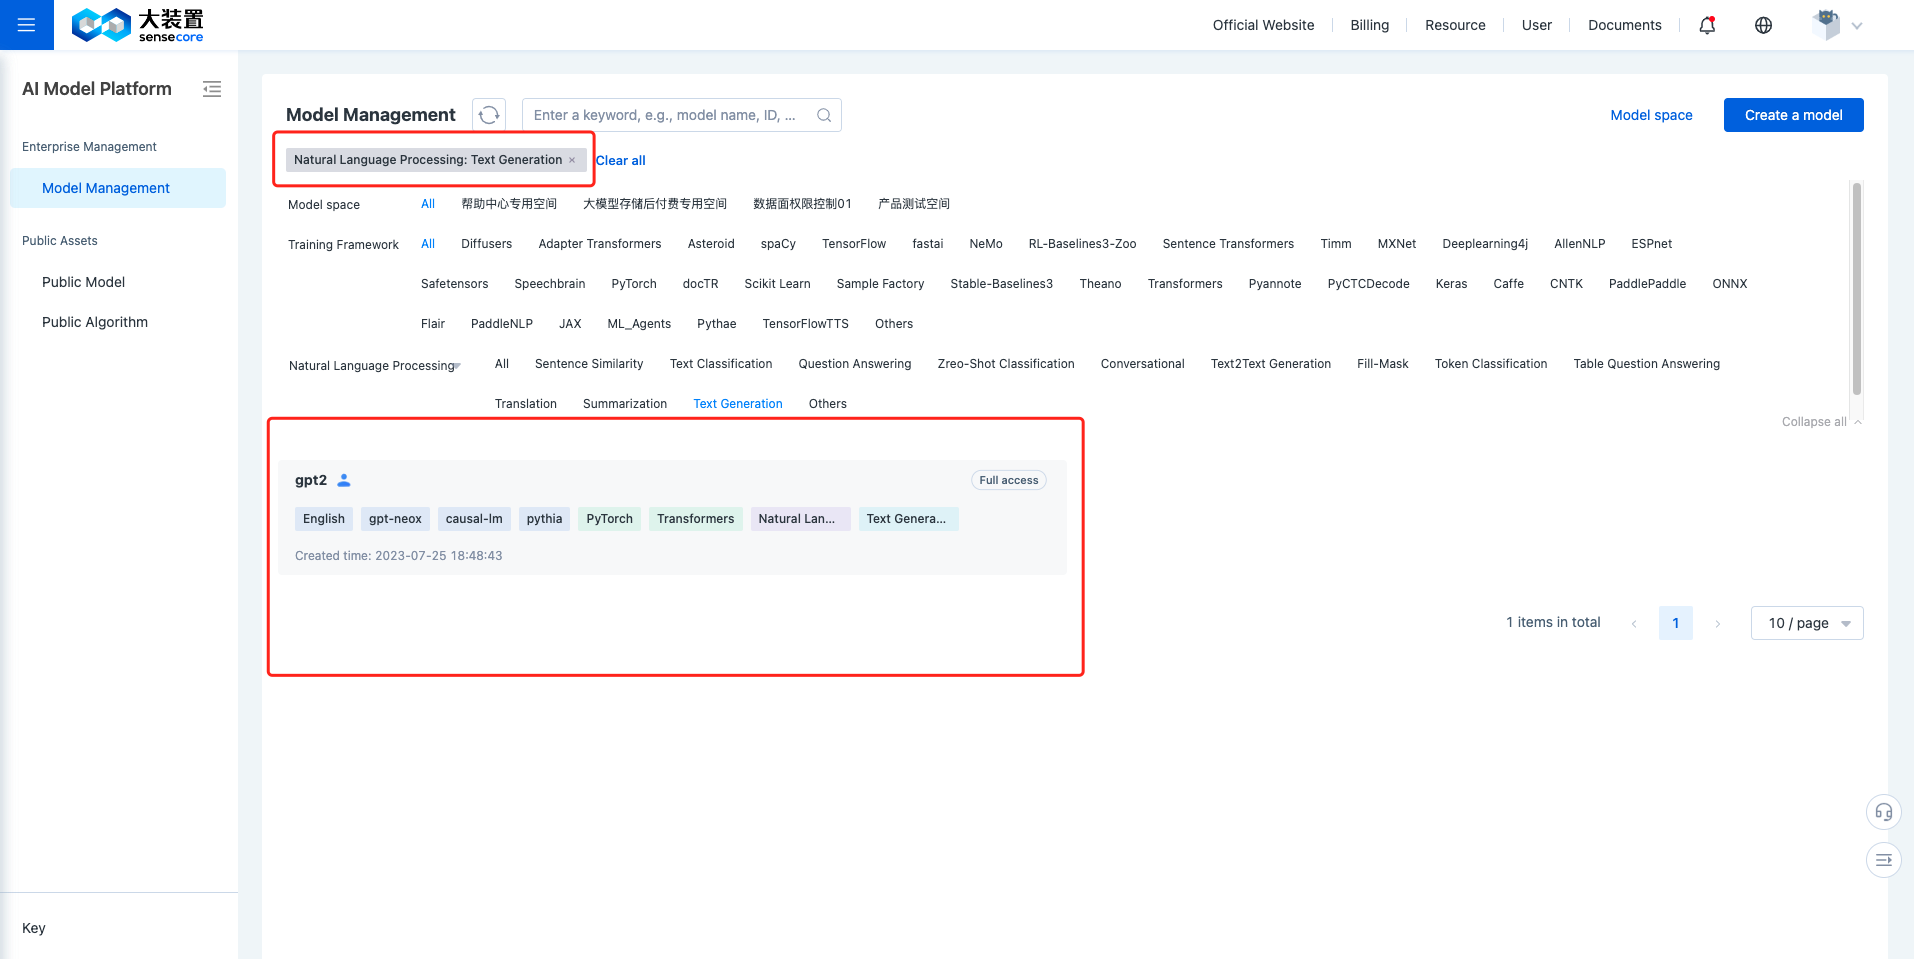Select the Sentence Similarity task filter
Screen dimensions: 1914x959
click(589, 364)
